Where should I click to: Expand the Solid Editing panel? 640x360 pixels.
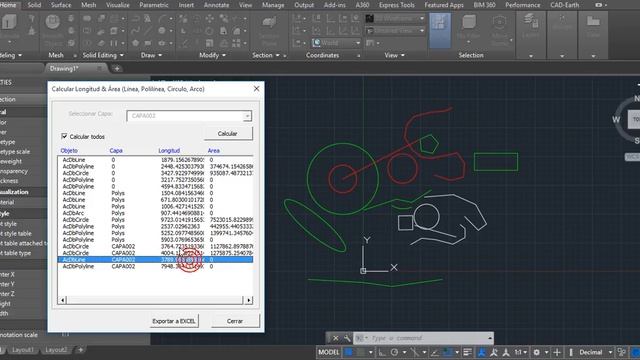click(x=103, y=55)
